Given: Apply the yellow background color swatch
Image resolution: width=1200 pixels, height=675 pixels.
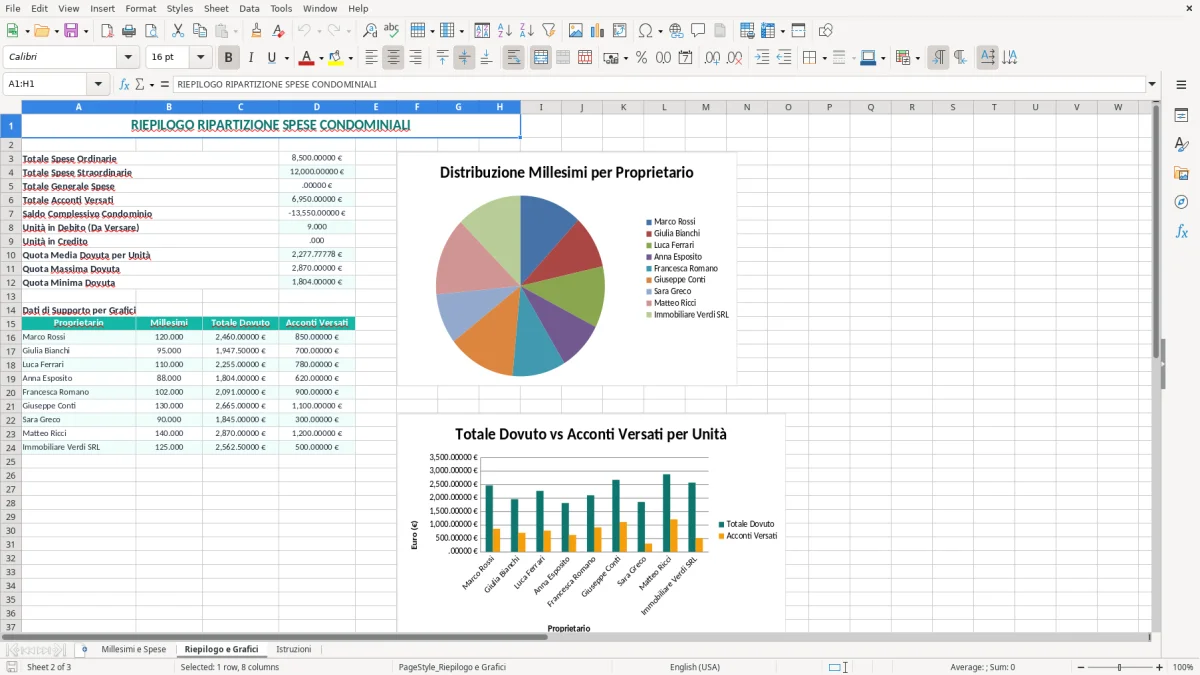Looking at the screenshot, I should pos(336,58).
